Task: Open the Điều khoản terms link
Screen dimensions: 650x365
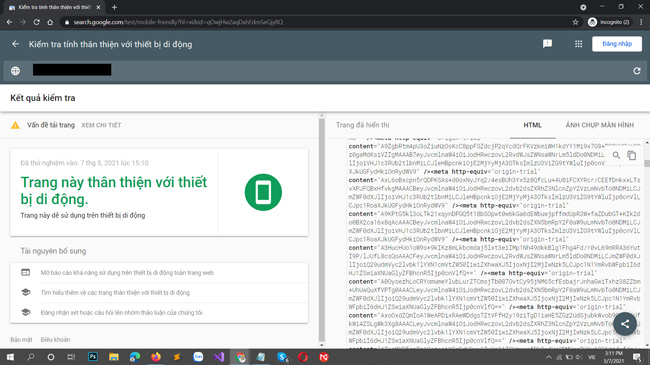Action: 55,340
